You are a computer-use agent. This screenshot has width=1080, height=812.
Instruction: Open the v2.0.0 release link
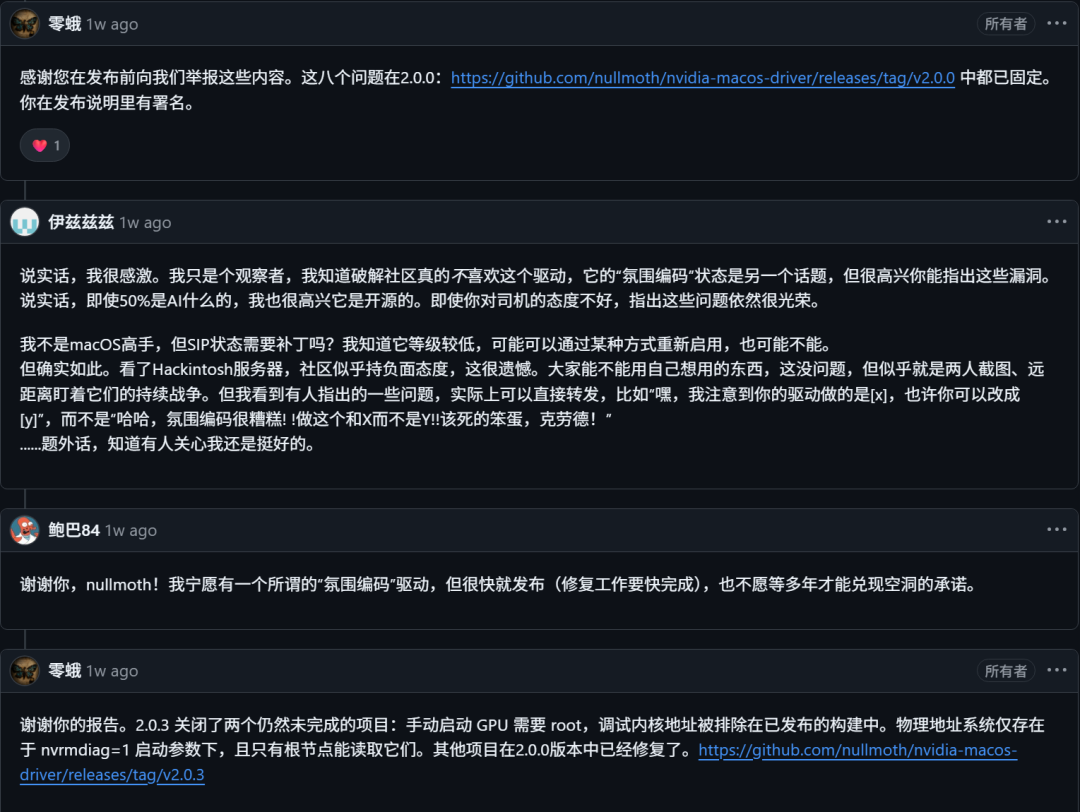703,78
